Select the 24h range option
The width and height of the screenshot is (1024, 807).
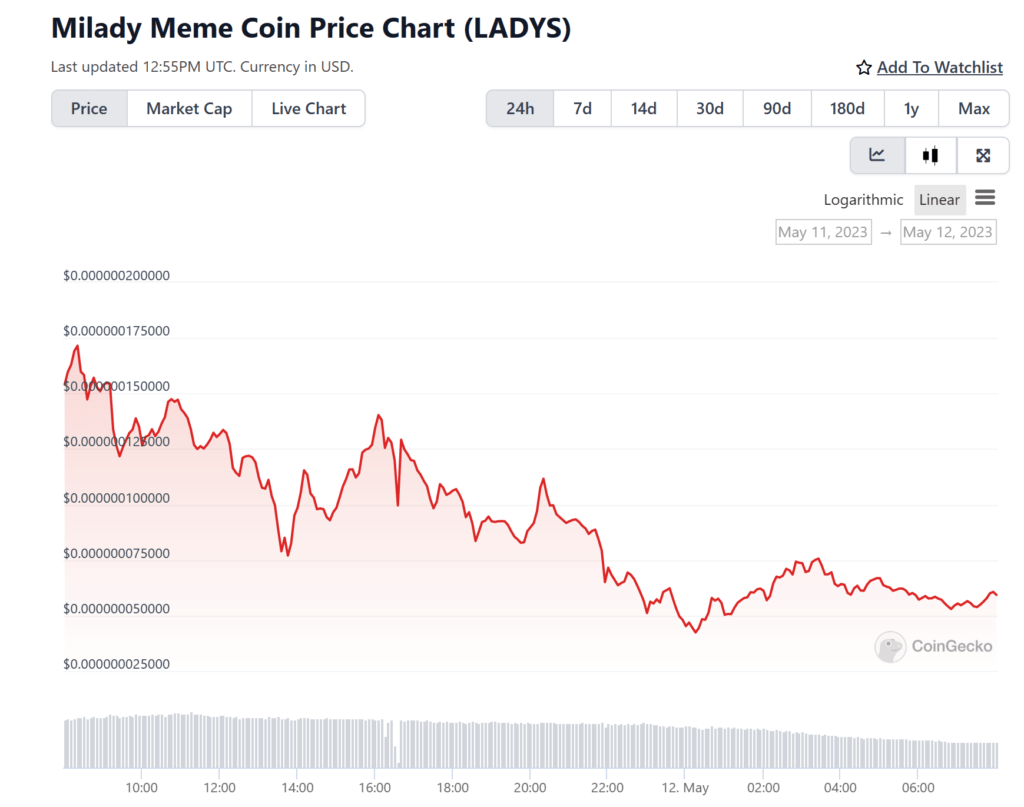(520, 108)
